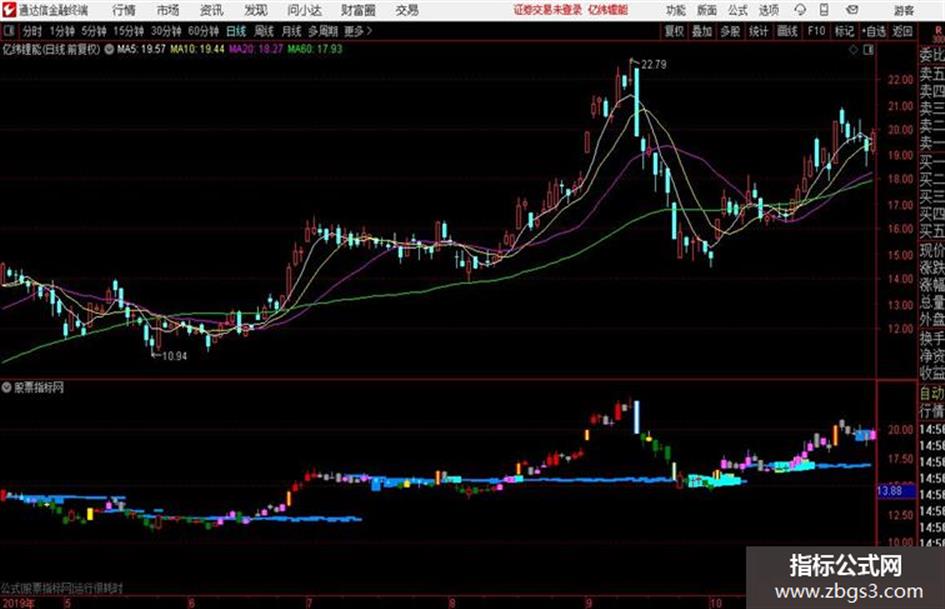Open the 财富圈 menu

(x=358, y=10)
